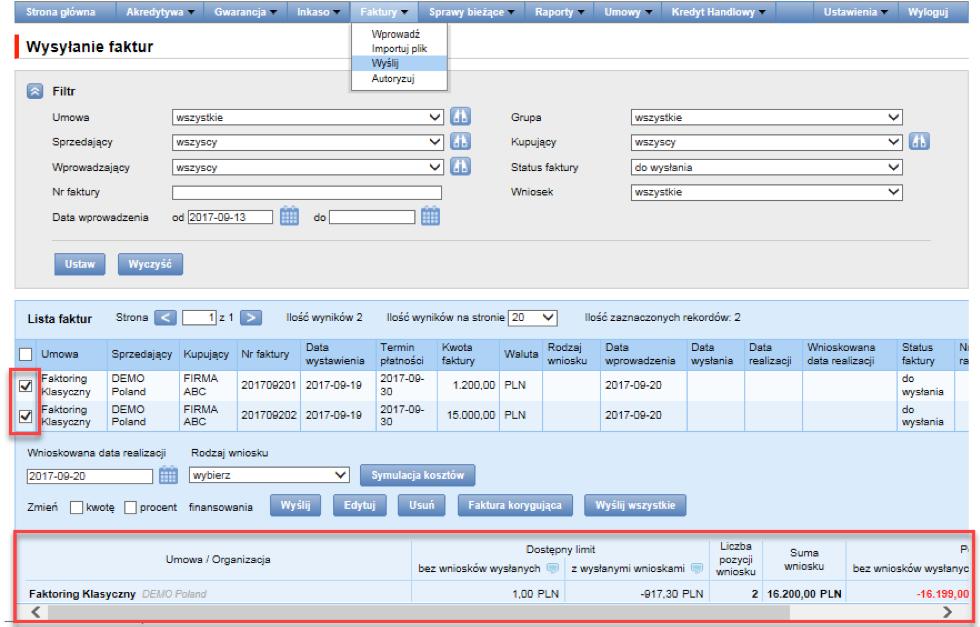Screen dimensions: 980x627
Task: Open the Wniosek dropdown
Action: (766, 192)
